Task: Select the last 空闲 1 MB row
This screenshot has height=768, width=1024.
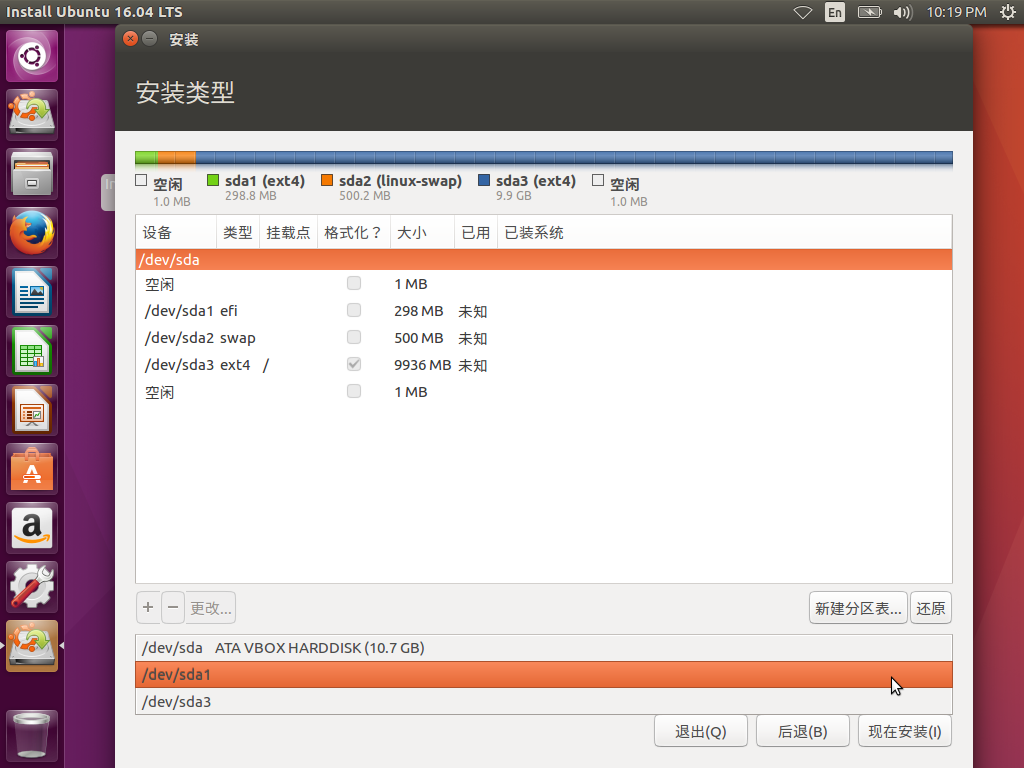Action: coord(543,392)
